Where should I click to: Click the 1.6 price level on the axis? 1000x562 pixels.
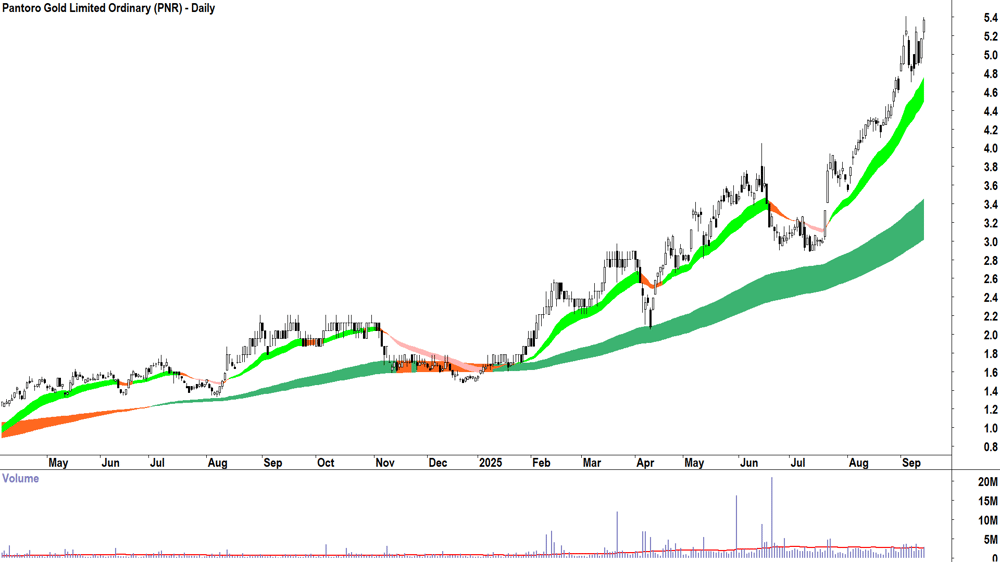tap(990, 373)
